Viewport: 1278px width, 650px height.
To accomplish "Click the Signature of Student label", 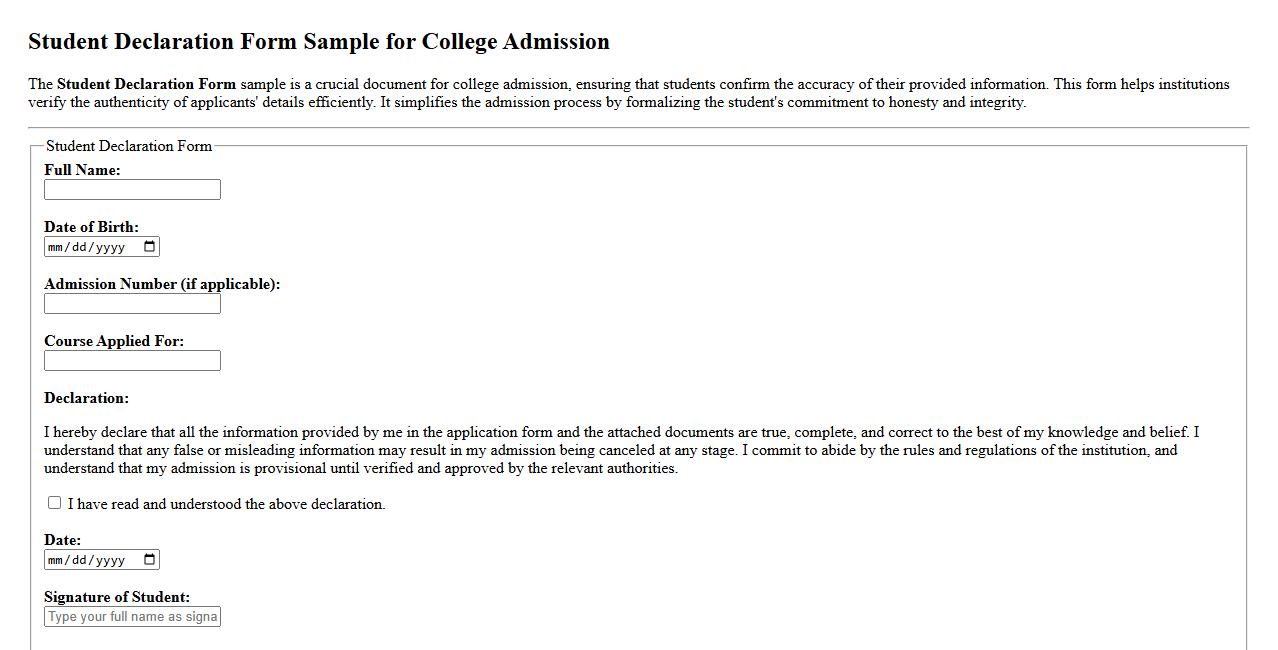I will [x=115, y=597].
